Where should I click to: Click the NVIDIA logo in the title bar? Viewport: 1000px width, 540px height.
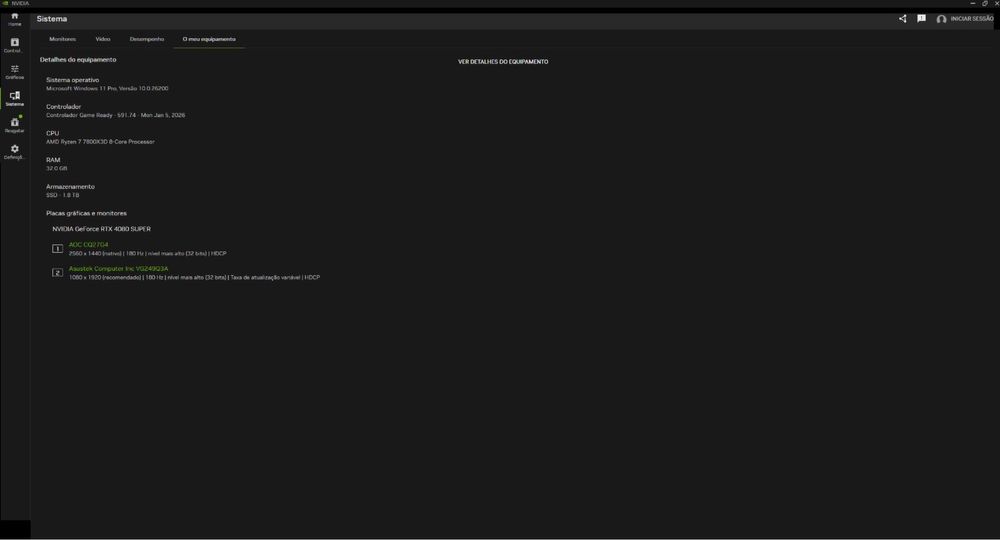click(x=5, y=3)
